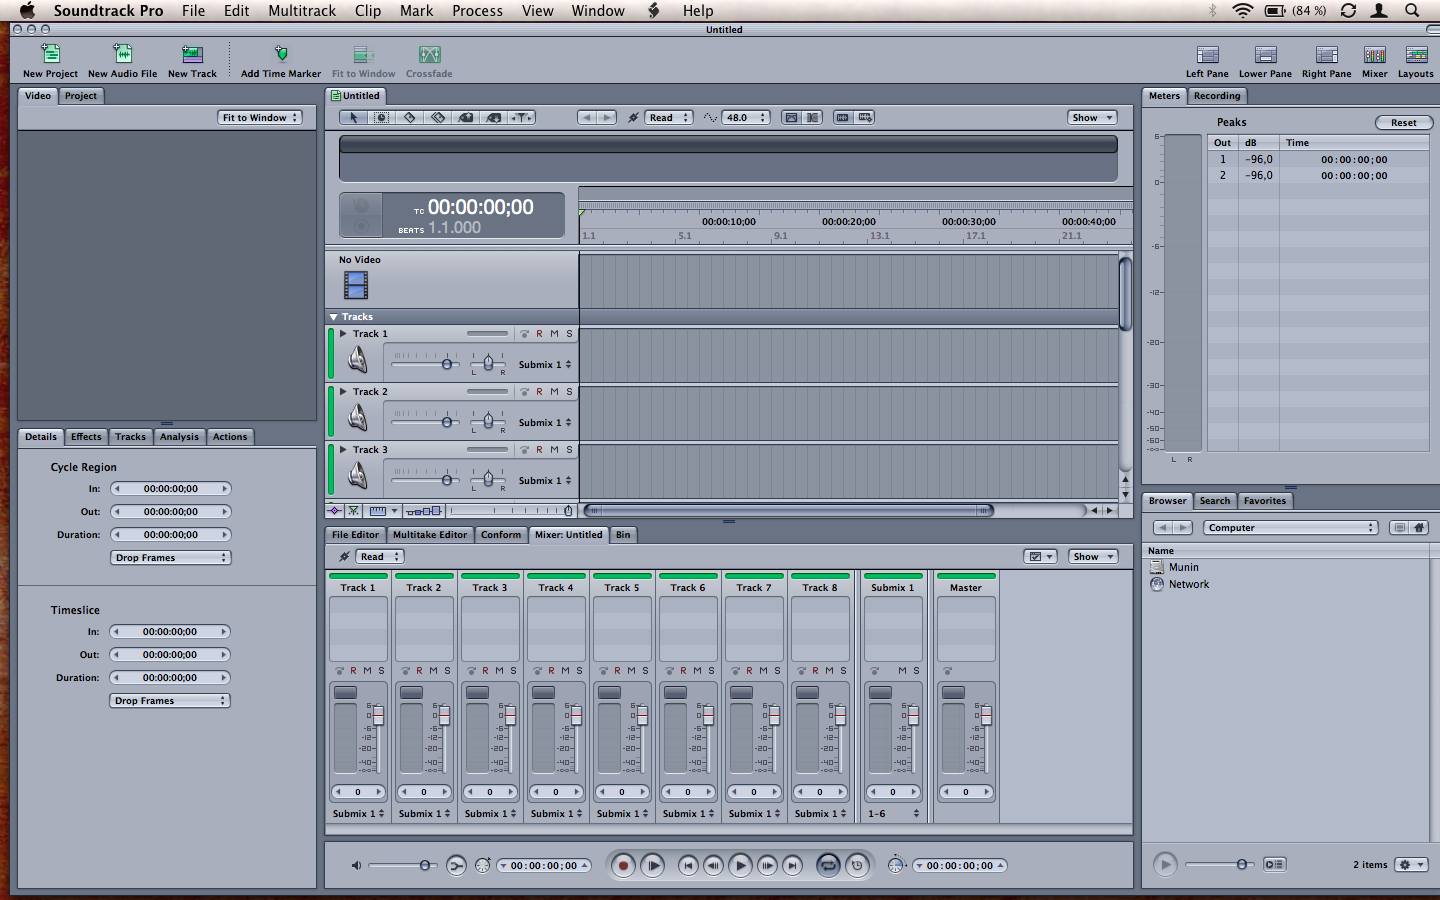Viewport: 1440px width, 900px height.
Task: Expand the Track 3 disclosure triangle
Action: [x=343, y=450]
